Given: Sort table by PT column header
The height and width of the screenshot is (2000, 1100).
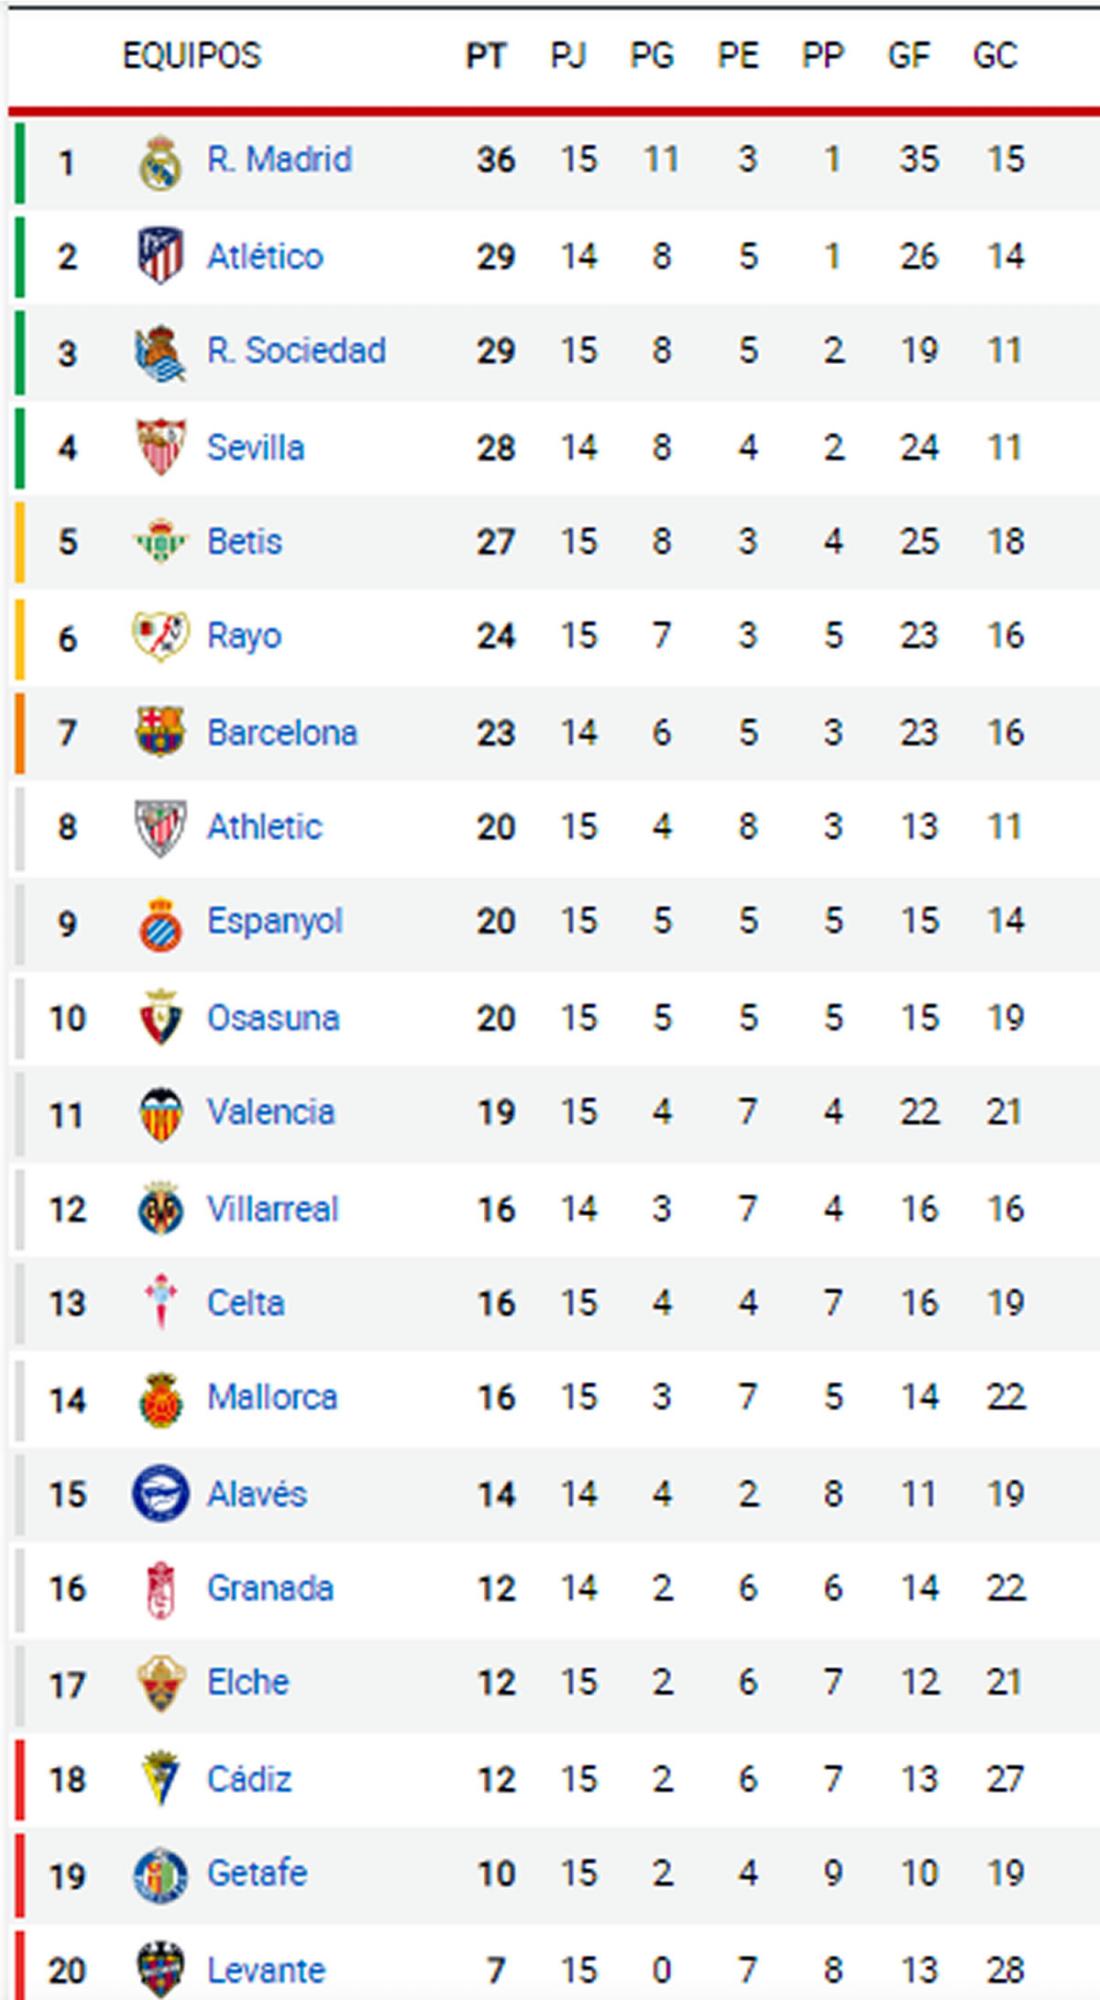Looking at the screenshot, I should coord(486,56).
